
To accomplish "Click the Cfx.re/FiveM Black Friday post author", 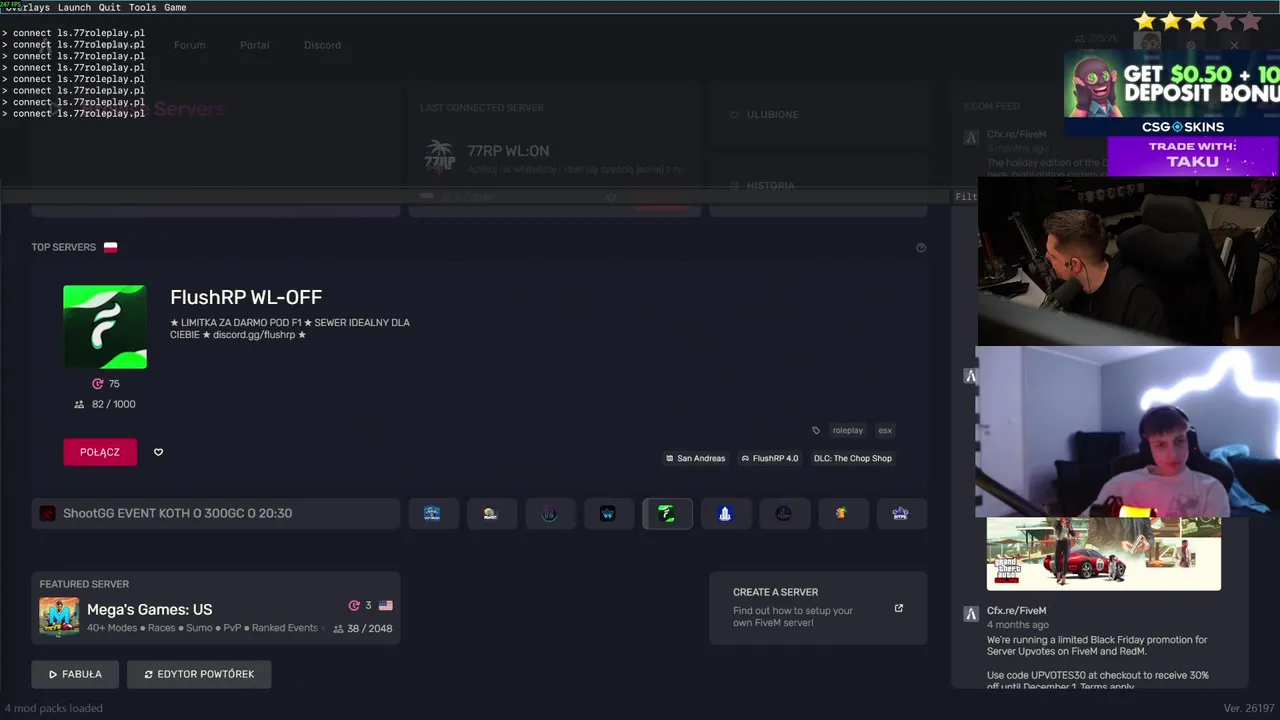I will [x=1016, y=611].
